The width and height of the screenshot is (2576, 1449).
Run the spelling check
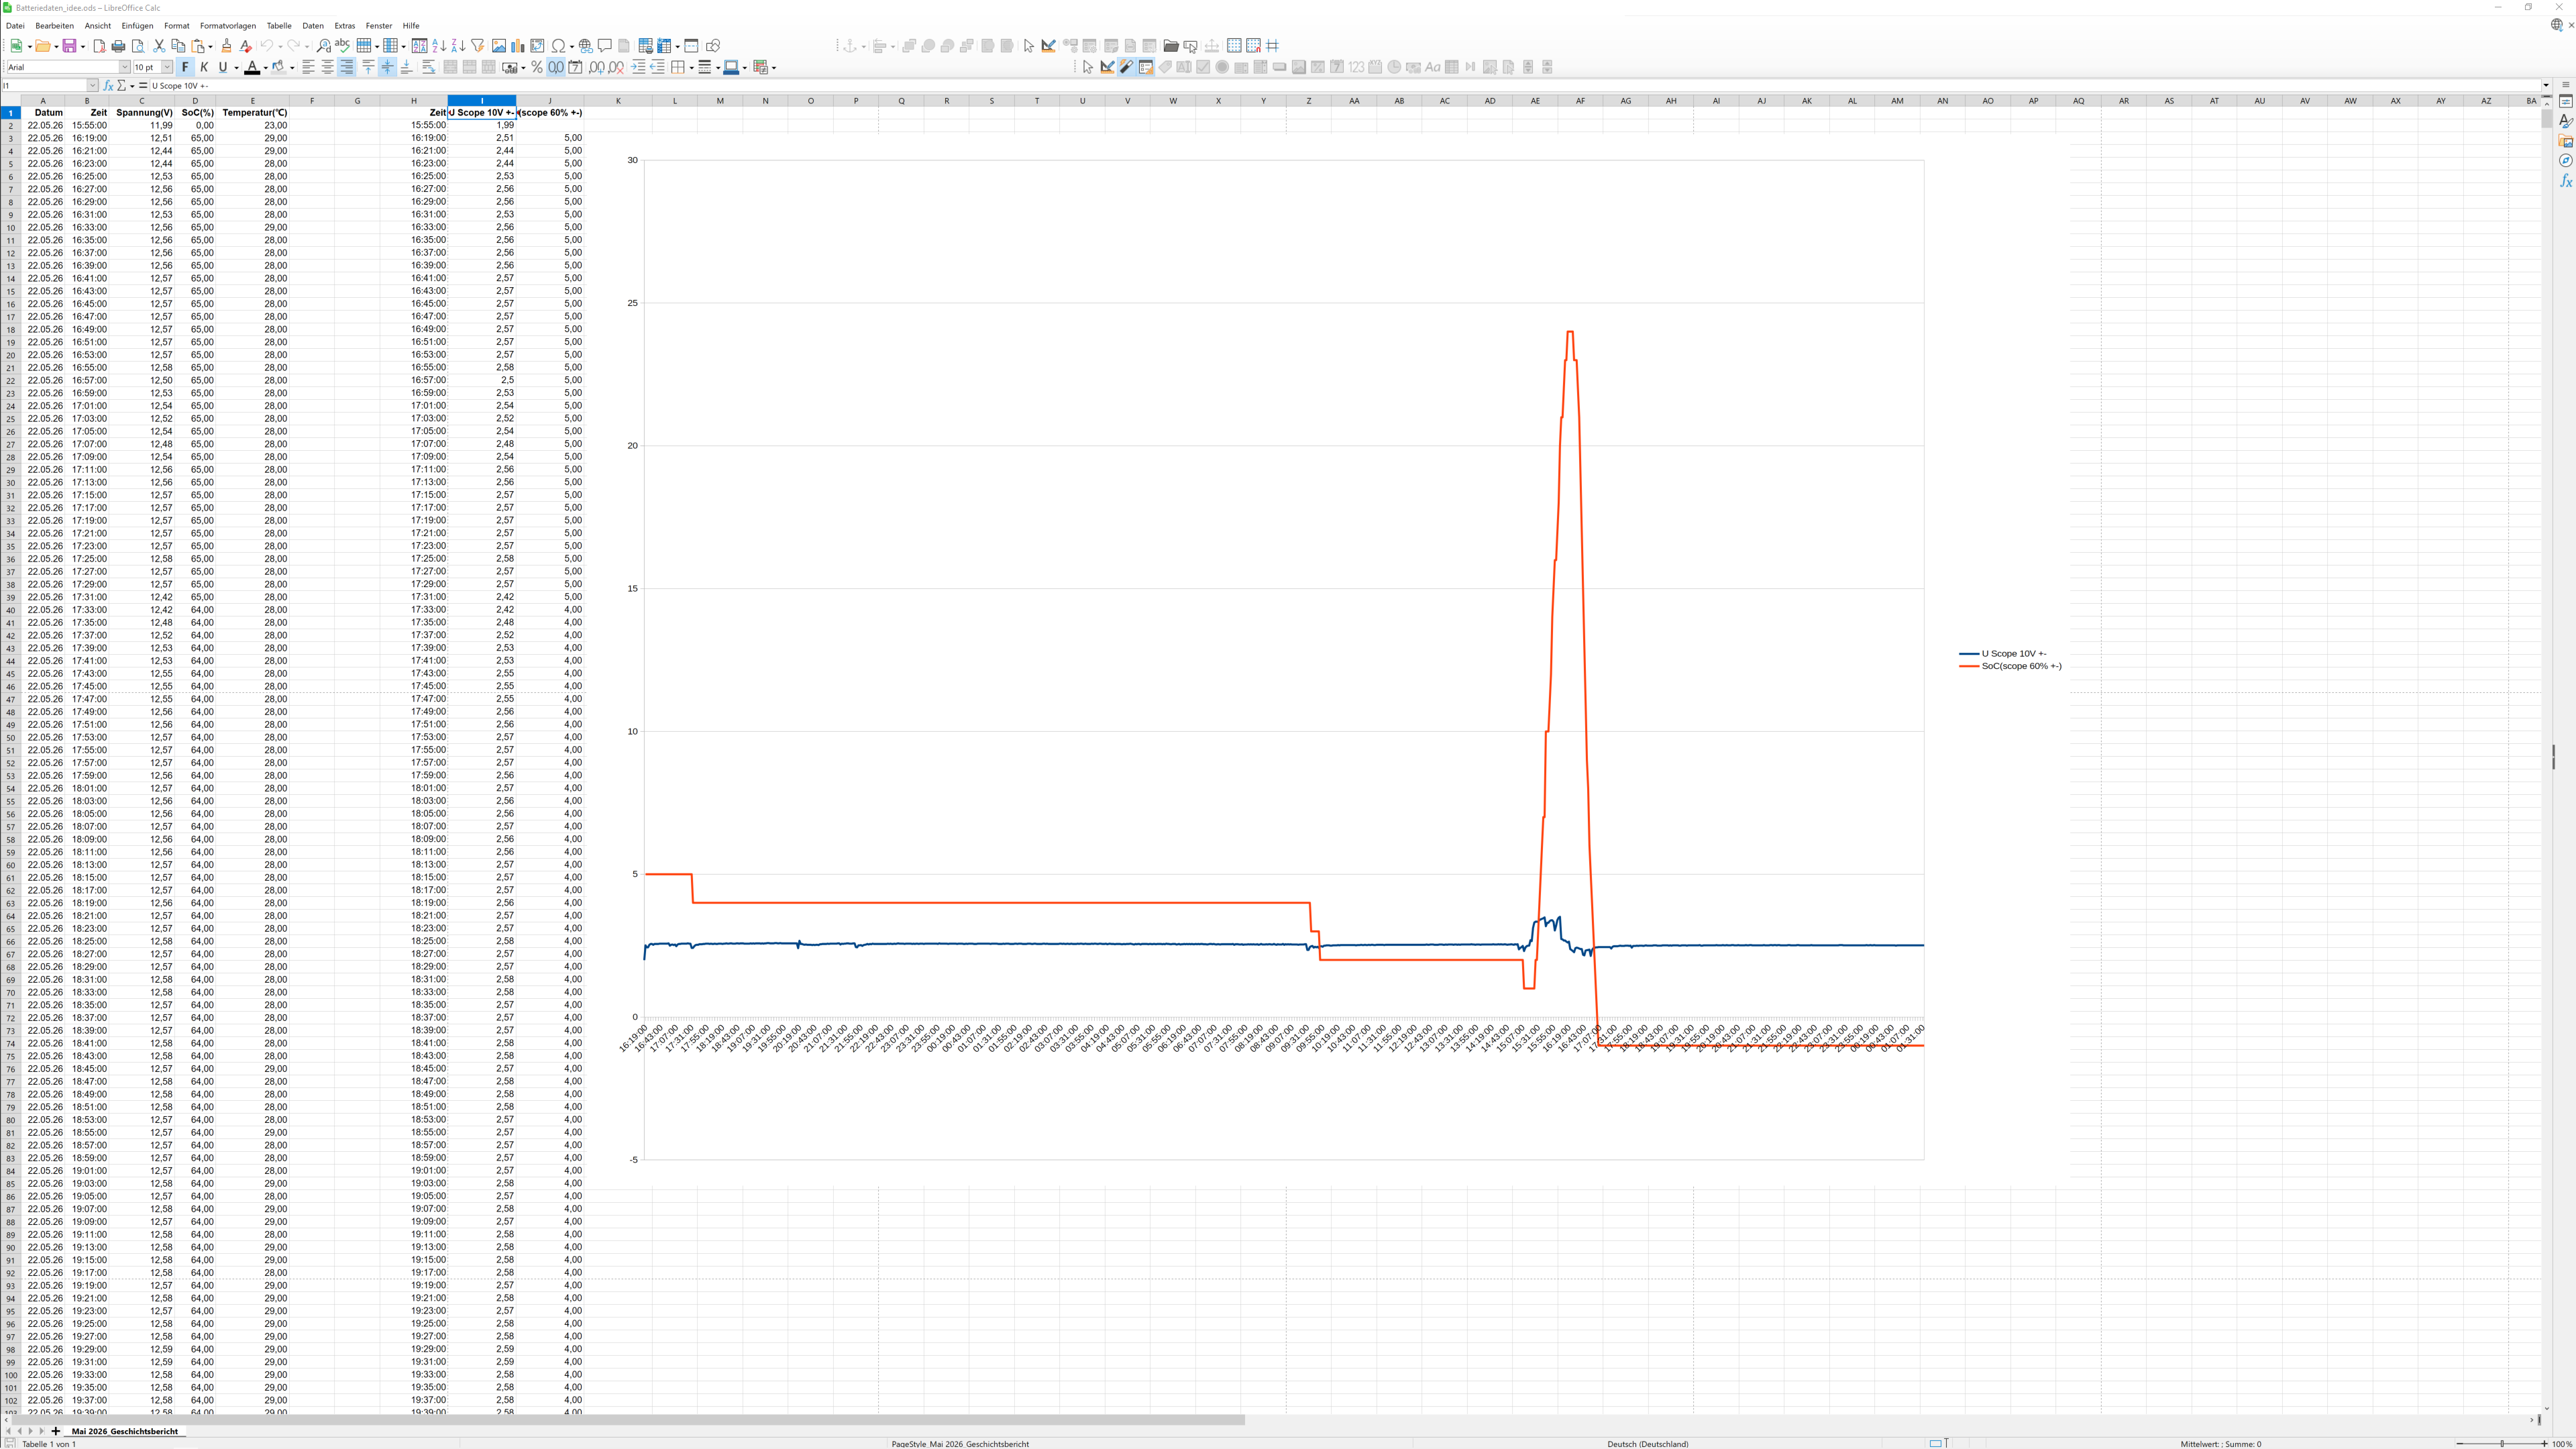343,46
